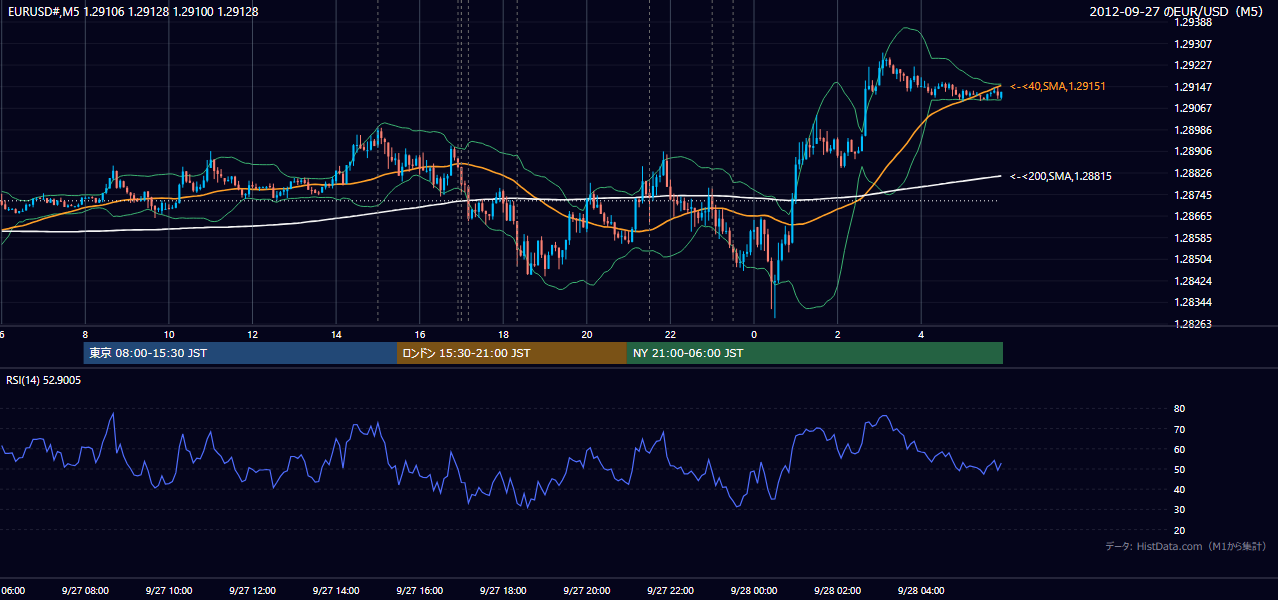The height and width of the screenshot is (600, 1278).
Task: Click the RSI 30 level label
Action: tap(1180, 510)
